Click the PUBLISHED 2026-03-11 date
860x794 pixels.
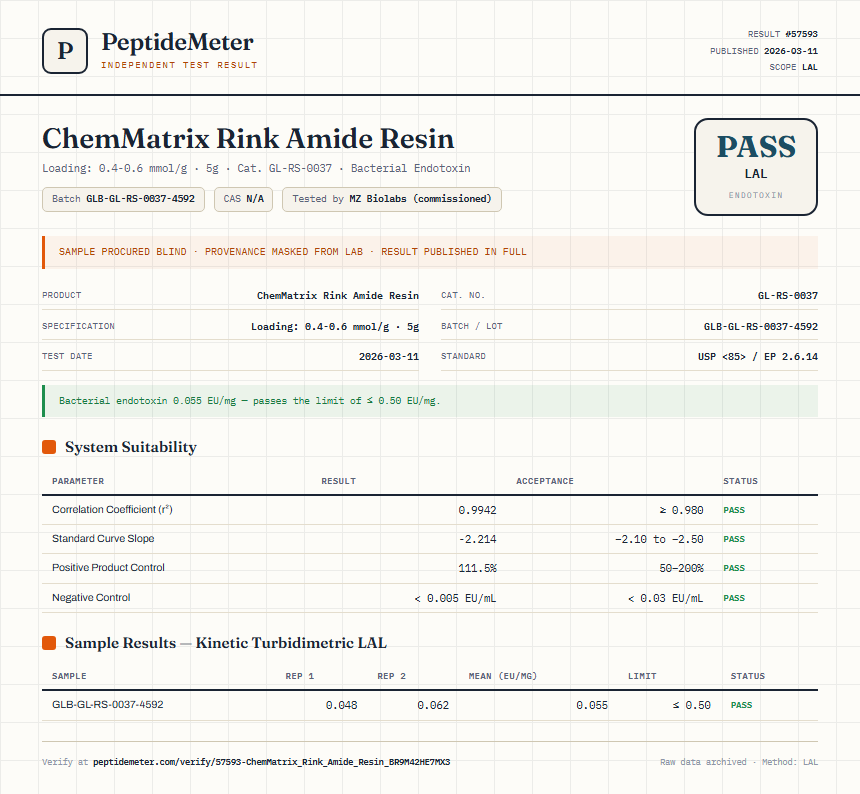point(763,51)
